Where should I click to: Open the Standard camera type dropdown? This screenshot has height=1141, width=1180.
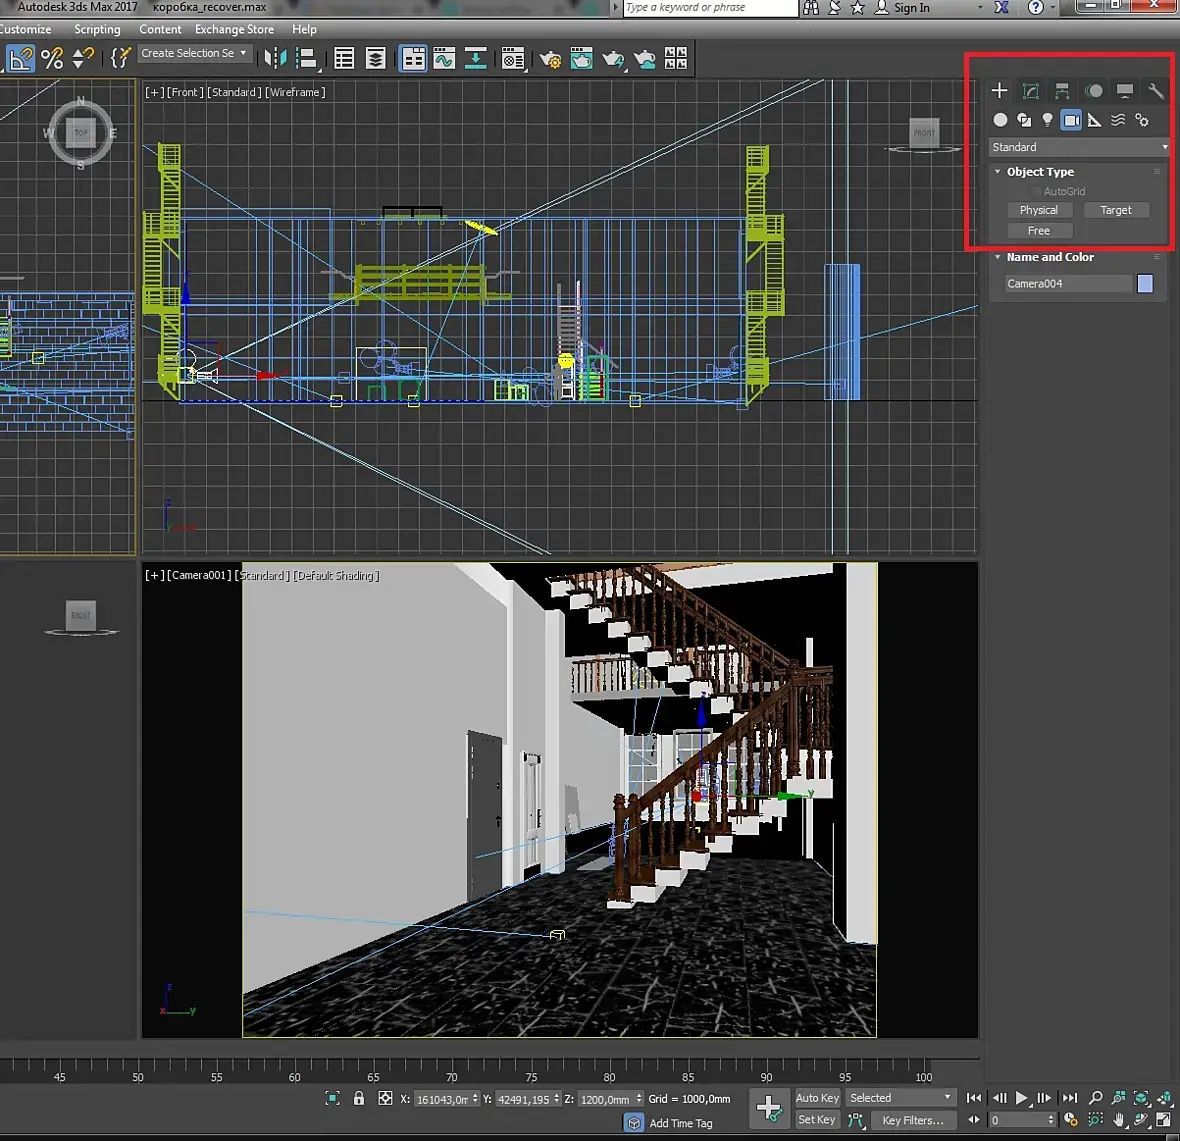tap(1079, 147)
